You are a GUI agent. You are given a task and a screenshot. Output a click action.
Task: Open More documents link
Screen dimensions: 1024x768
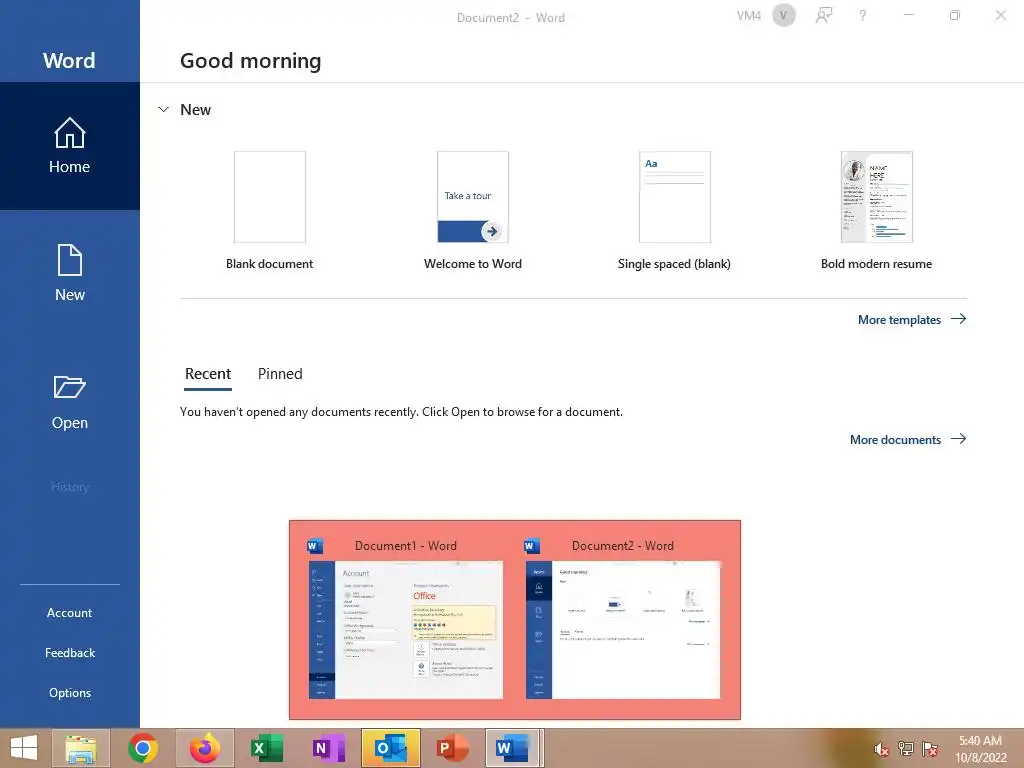908,440
